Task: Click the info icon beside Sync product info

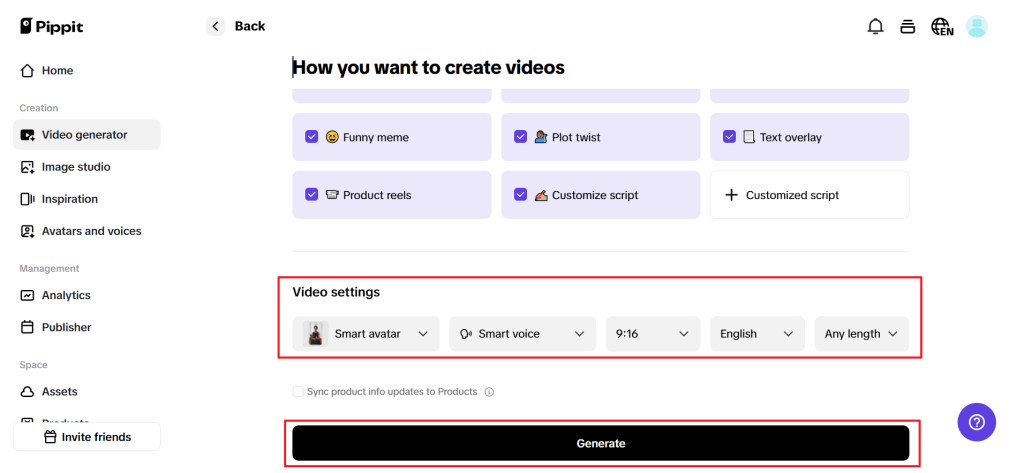Action: [x=489, y=392]
